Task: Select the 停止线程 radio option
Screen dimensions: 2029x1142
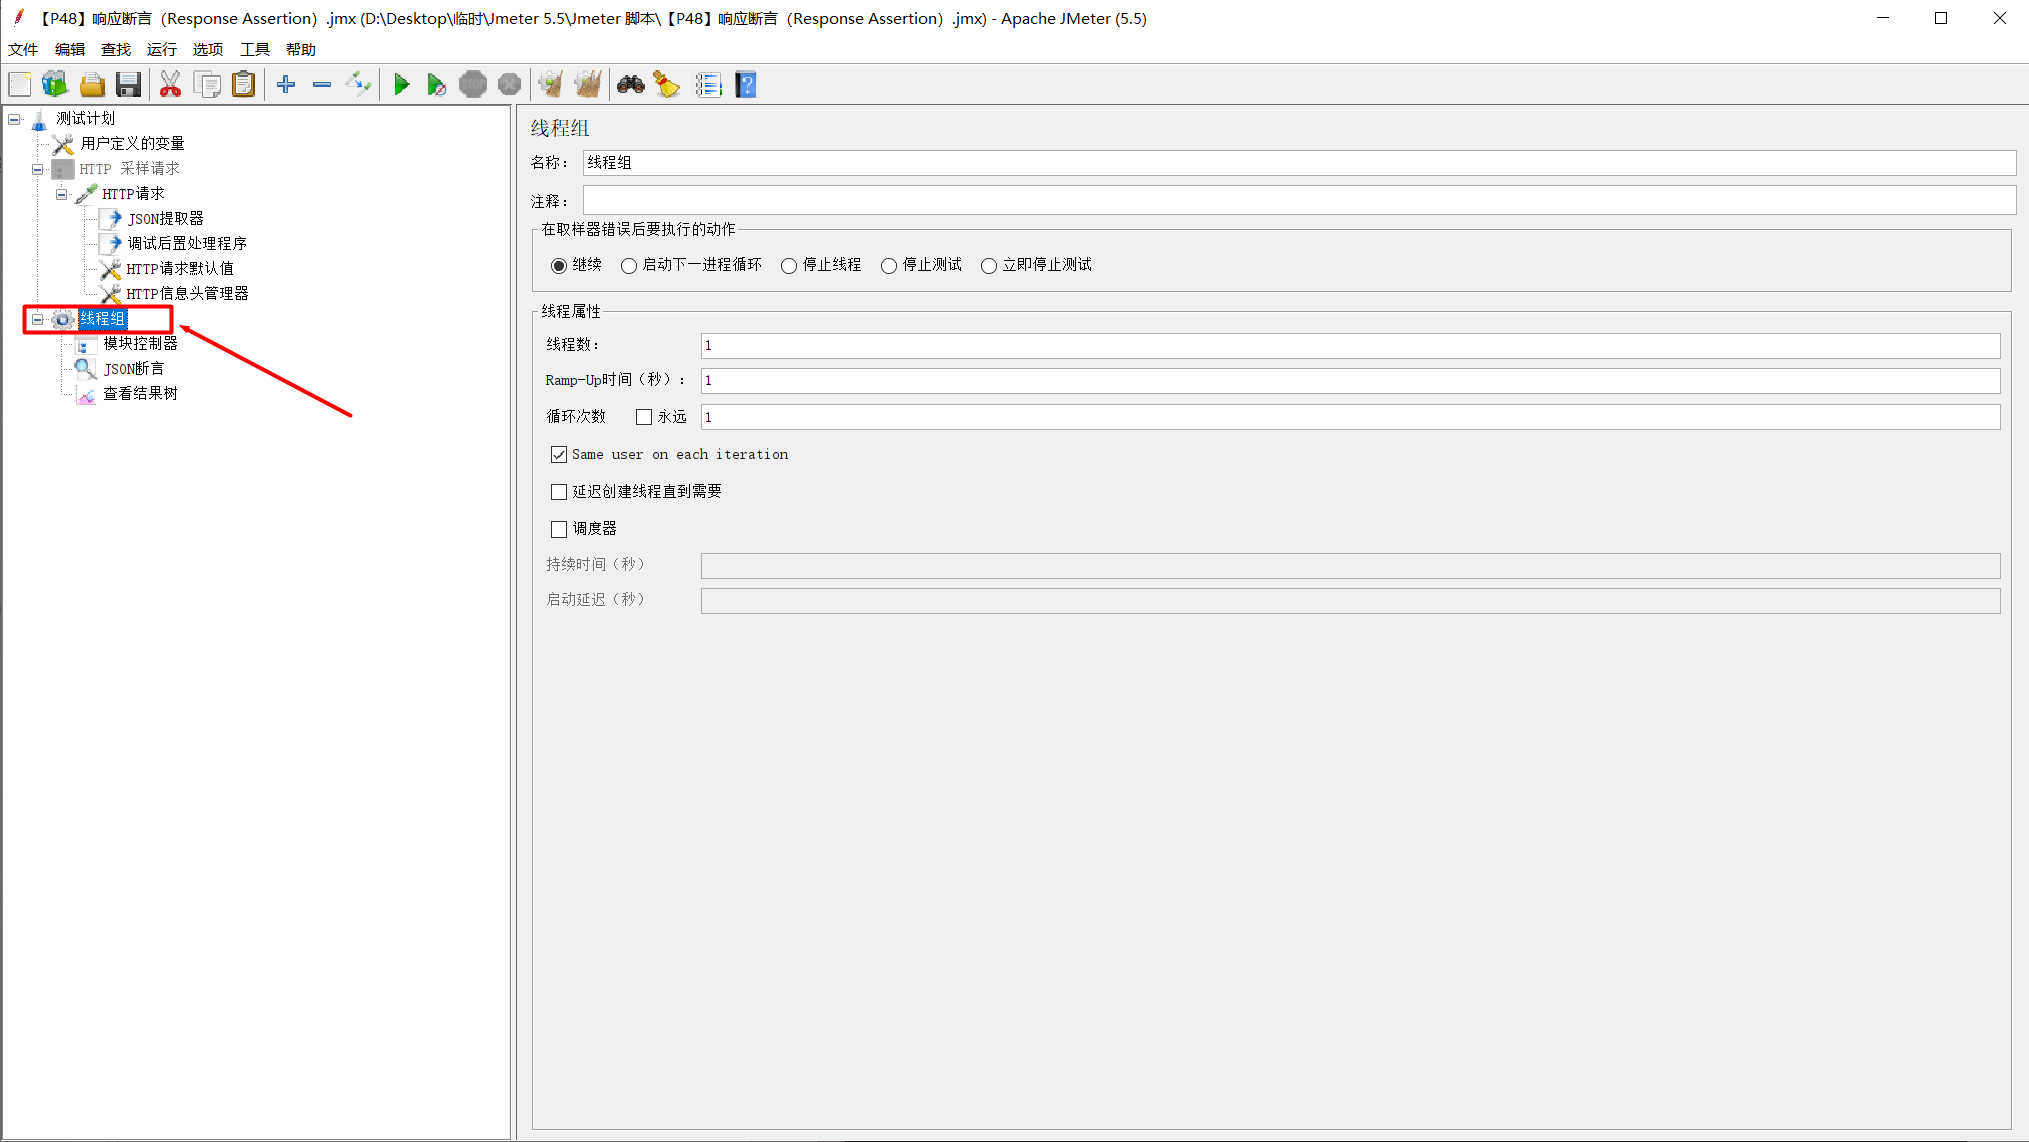Action: 789,265
